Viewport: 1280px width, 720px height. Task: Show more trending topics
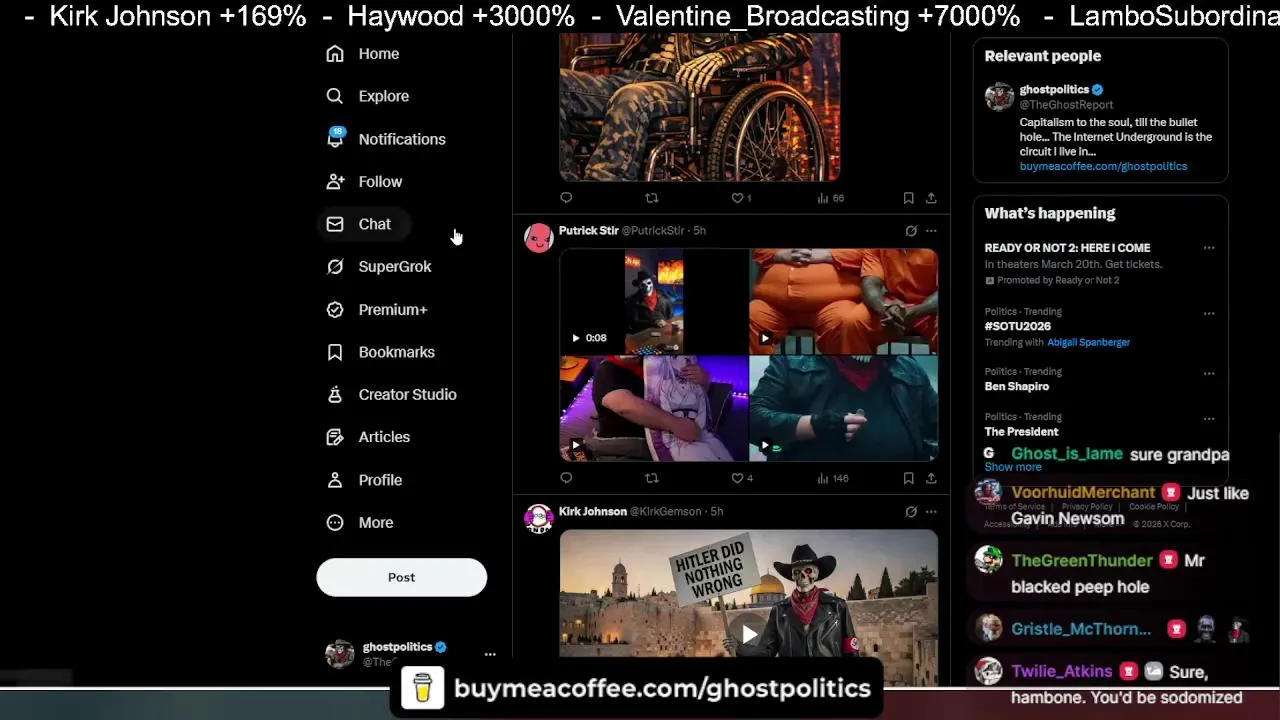1013,467
